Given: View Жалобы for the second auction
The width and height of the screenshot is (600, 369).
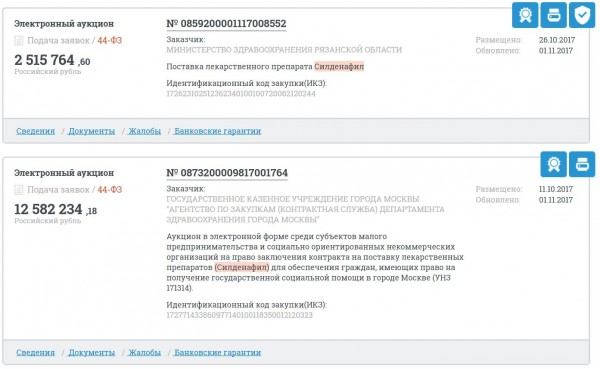Looking at the screenshot, I should tap(144, 353).
